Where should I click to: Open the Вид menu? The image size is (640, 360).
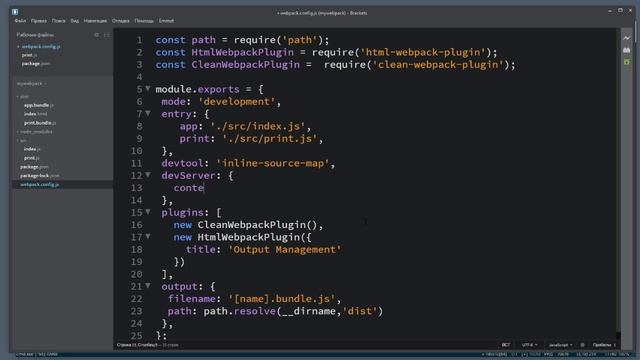click(x=74, y=21)
